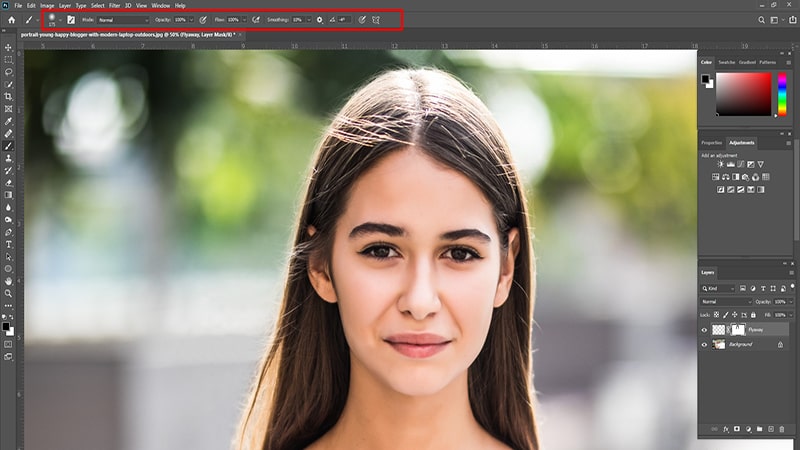800x450 pixels.
Task: Add a Levels adjustment
Action: point(731,164)
